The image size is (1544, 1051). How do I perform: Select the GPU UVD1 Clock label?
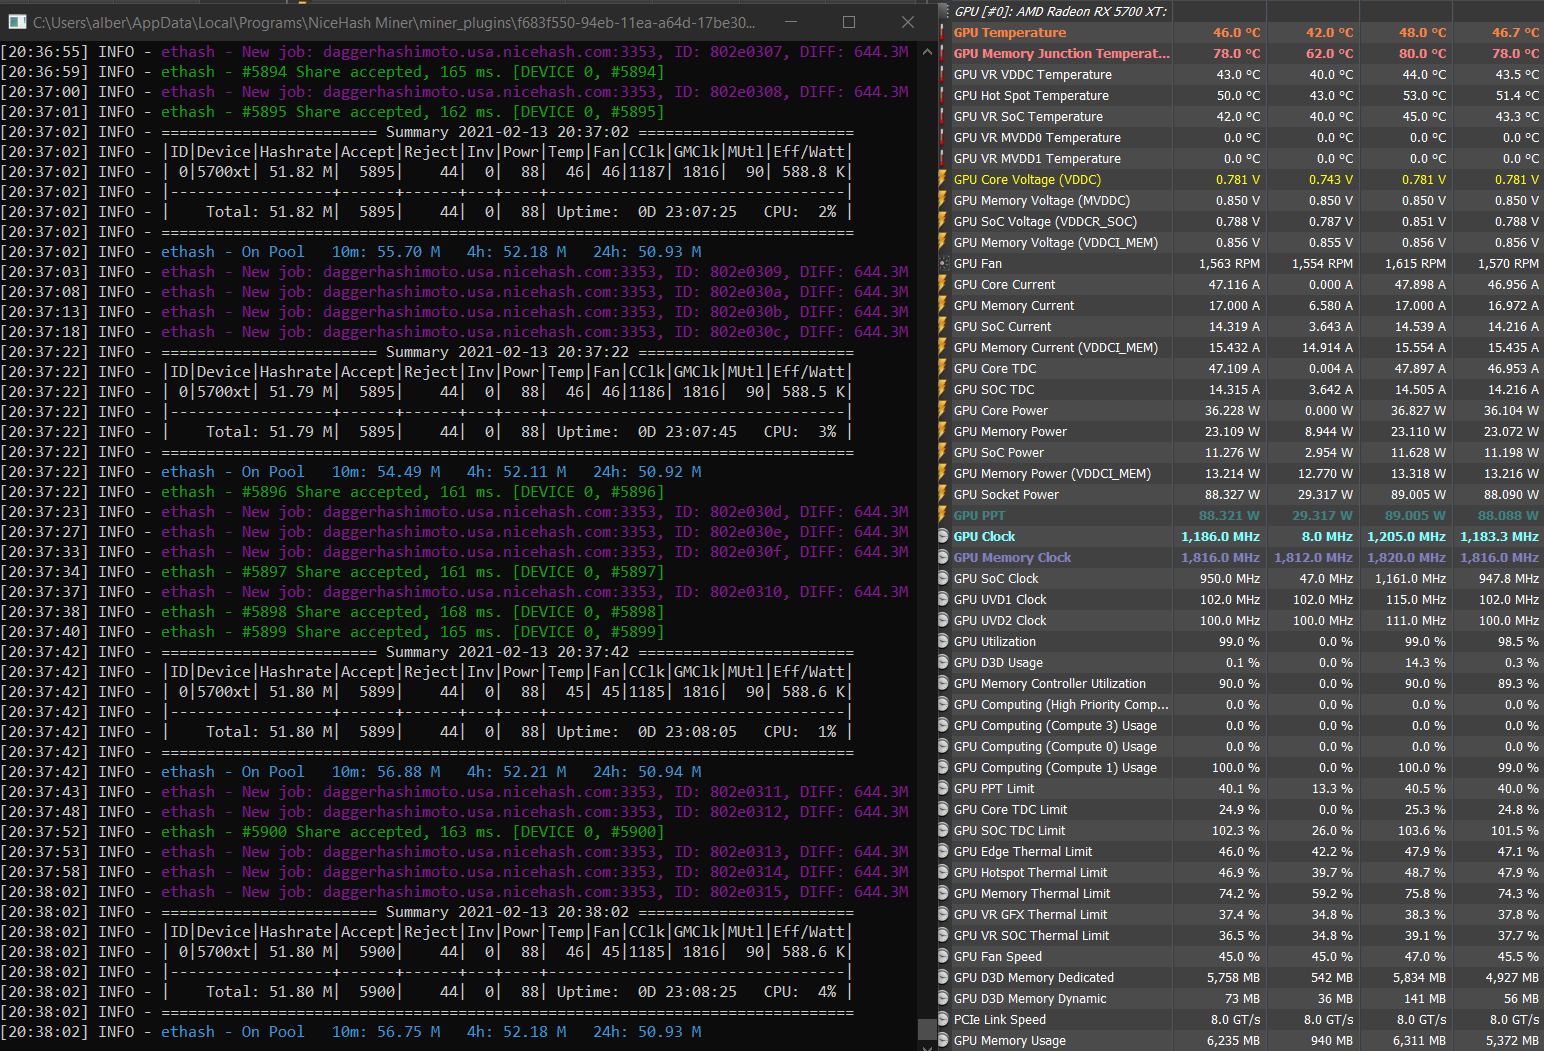click(x=1000, y=599)
